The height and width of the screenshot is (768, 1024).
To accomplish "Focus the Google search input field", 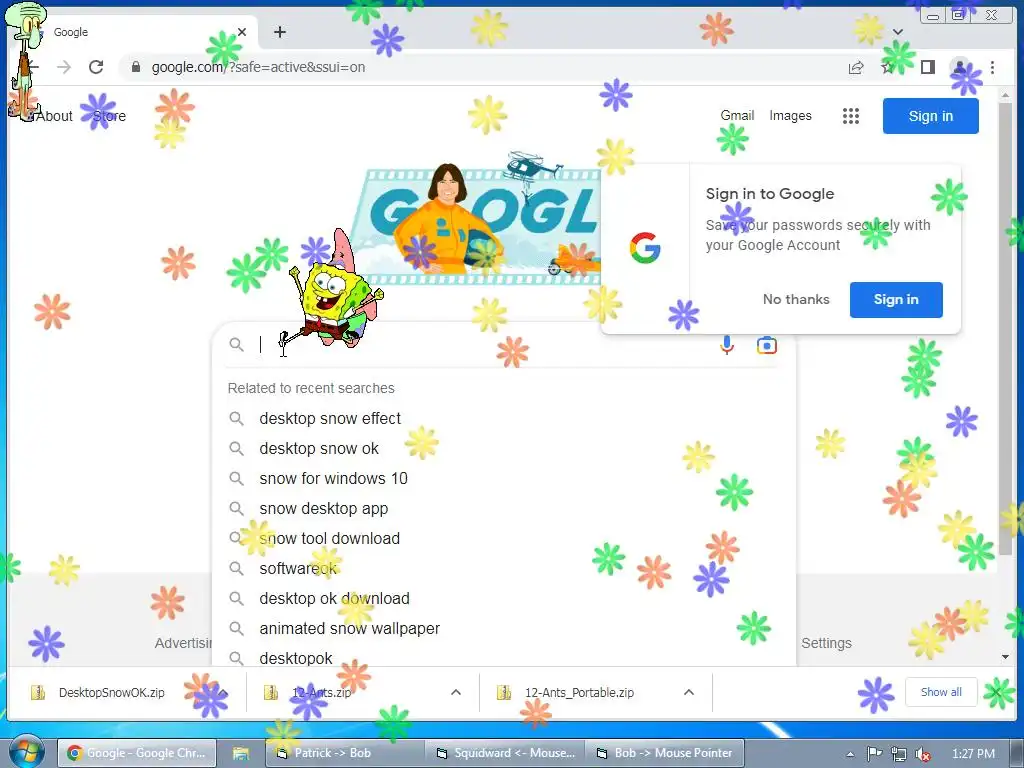I will pyautogui.click(x=483, y=345).
